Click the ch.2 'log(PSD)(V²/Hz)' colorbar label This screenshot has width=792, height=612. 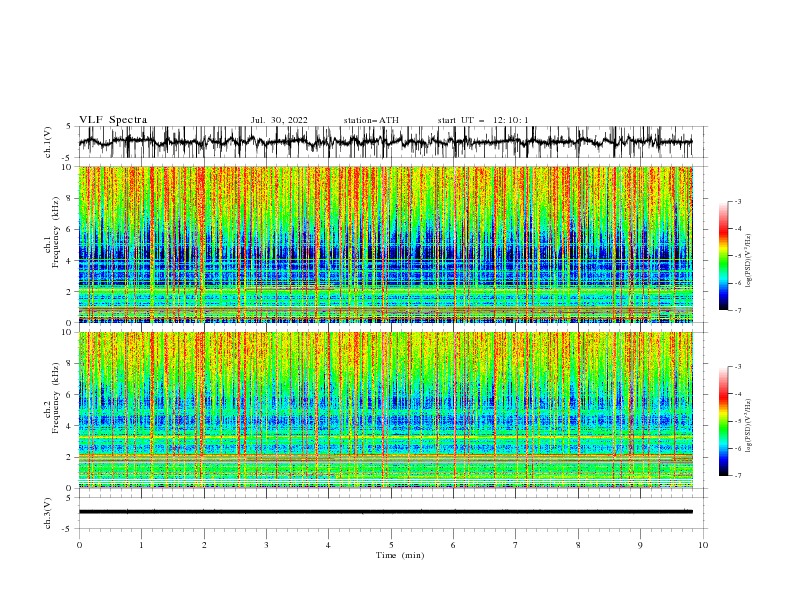tap(749, 425)
